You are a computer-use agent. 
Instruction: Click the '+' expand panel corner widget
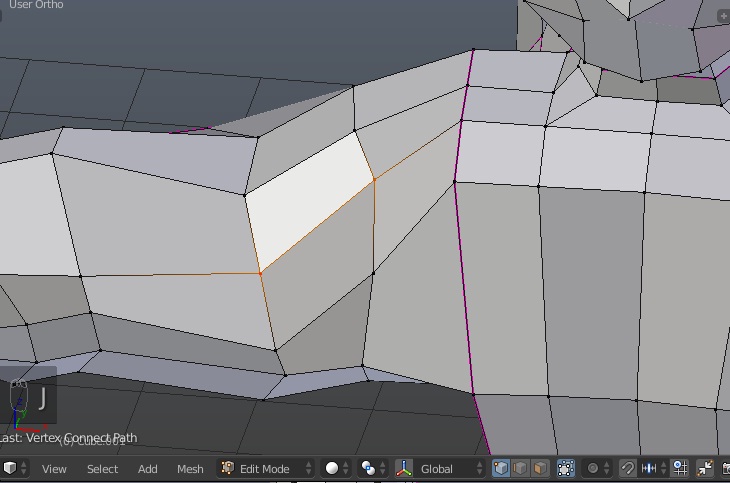tap(723, 15)
